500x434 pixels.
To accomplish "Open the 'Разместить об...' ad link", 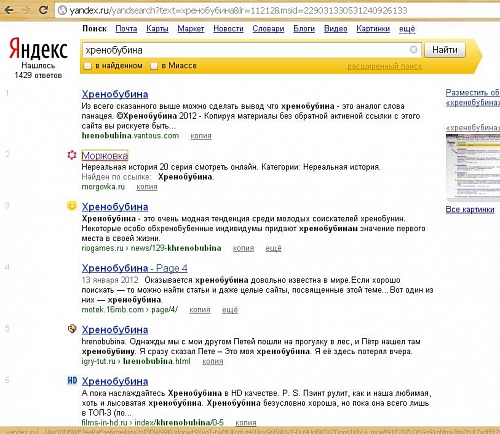I will [x=473, y=97].
